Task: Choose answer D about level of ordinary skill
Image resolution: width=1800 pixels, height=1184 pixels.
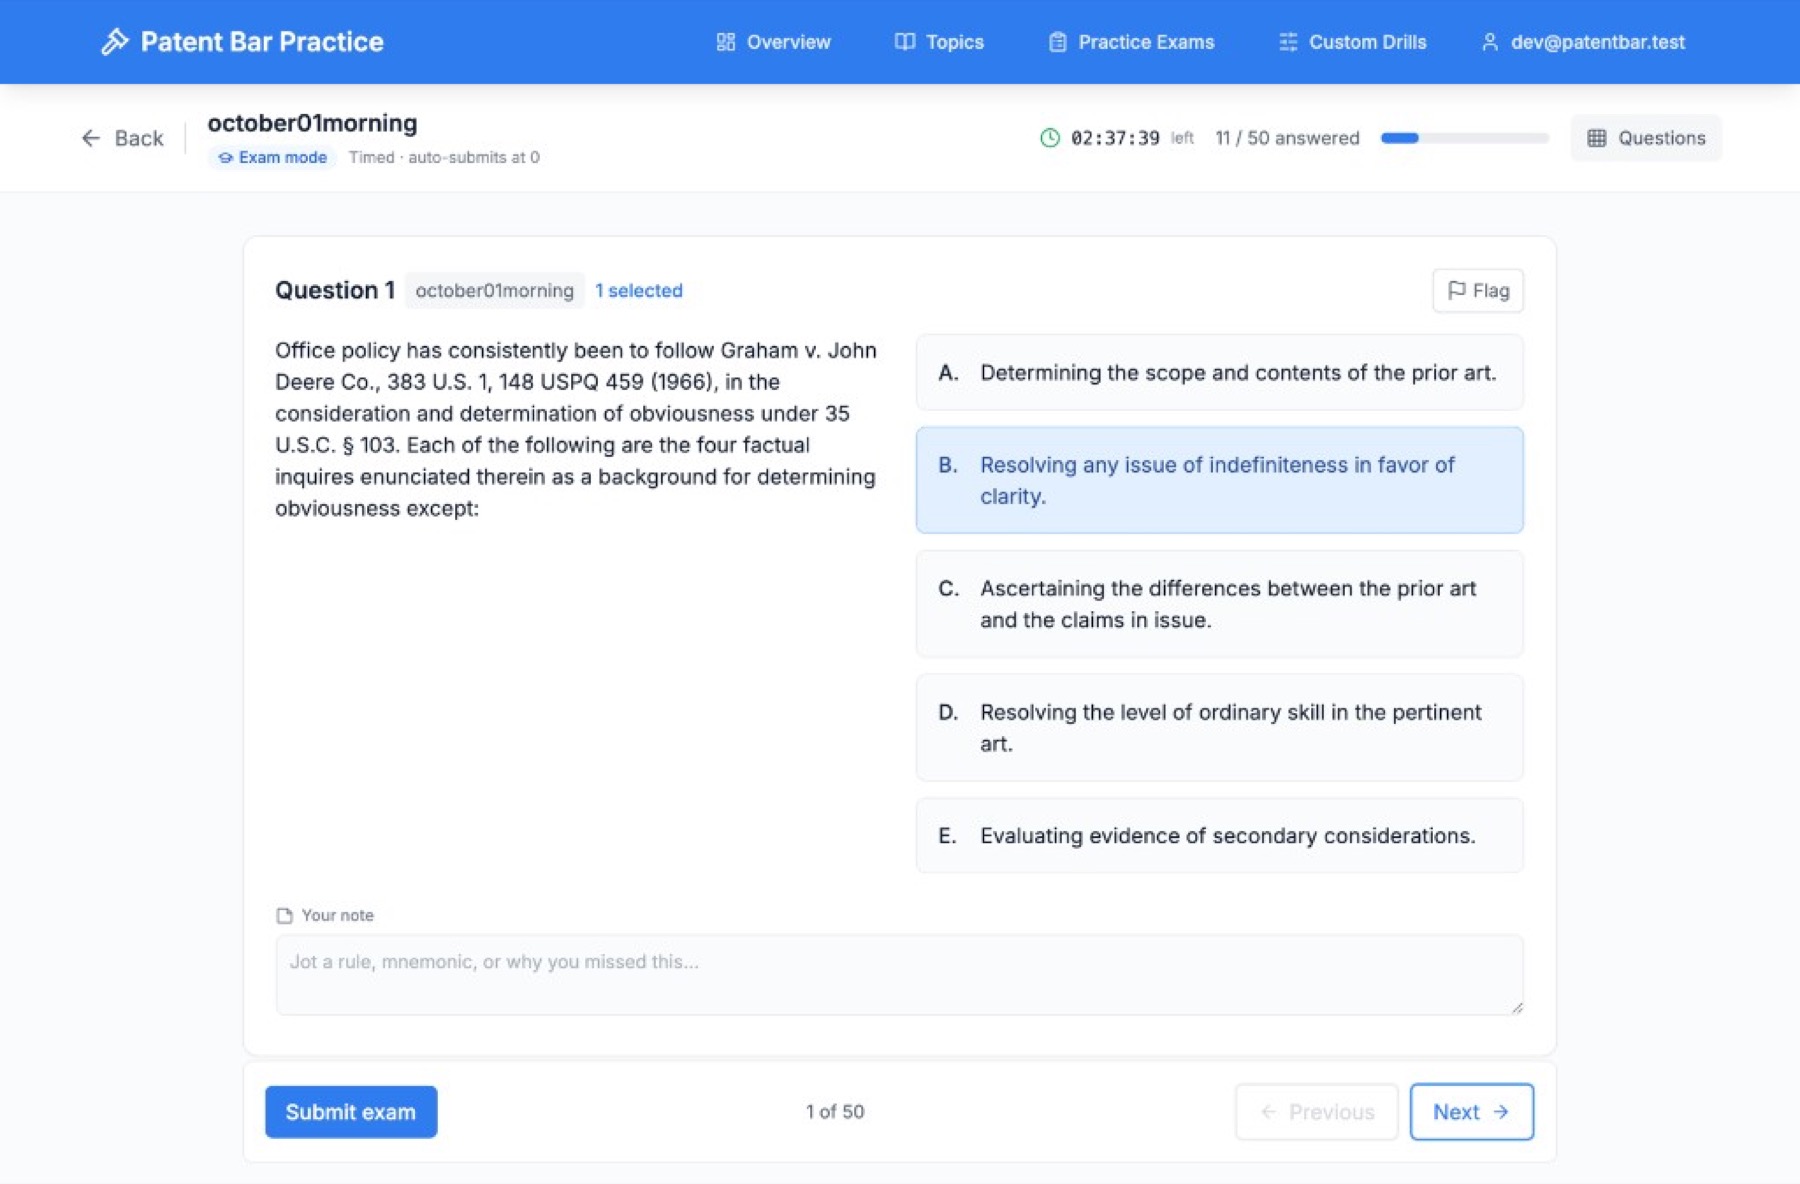Action: [1219, 728]
